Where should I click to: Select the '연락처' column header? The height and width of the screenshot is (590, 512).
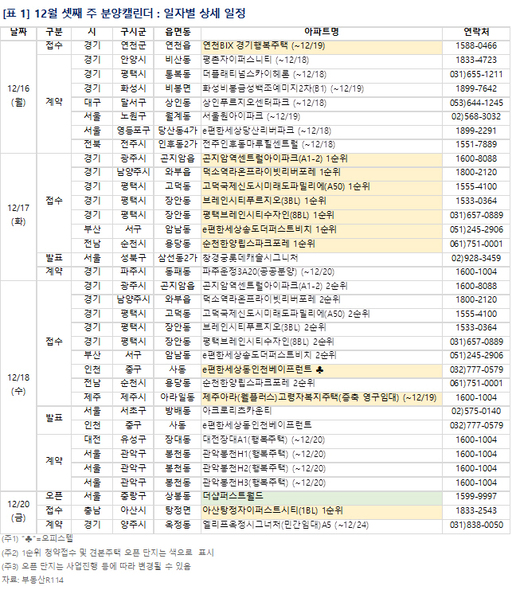click(x=476, y=32)
